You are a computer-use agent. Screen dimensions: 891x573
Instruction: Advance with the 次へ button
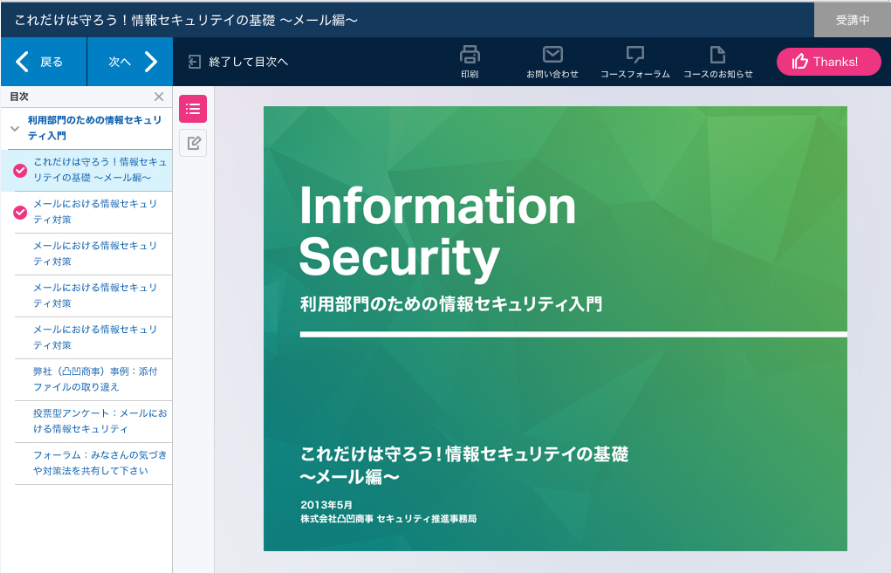(x=130, y=62)
